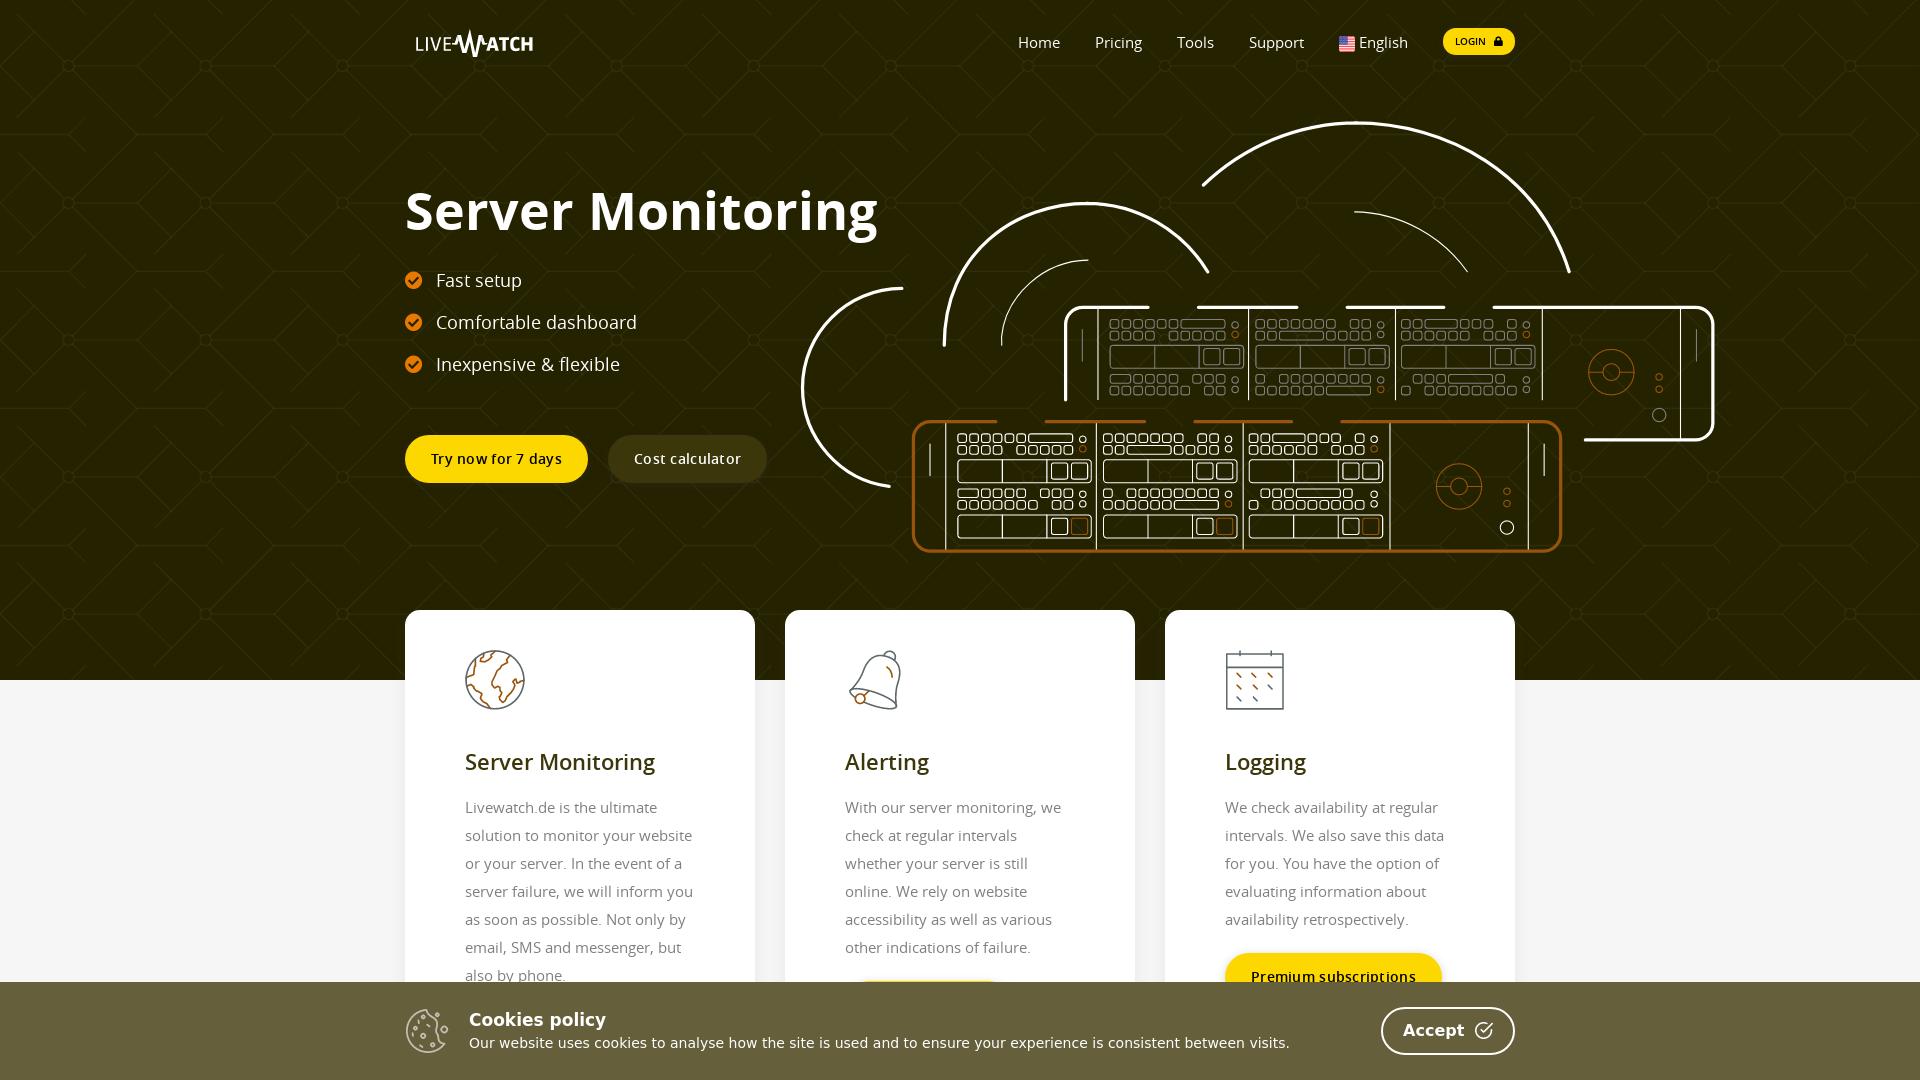
Task: Open the English language selector
Action: pyautogui.click(x=1382, y=42)
